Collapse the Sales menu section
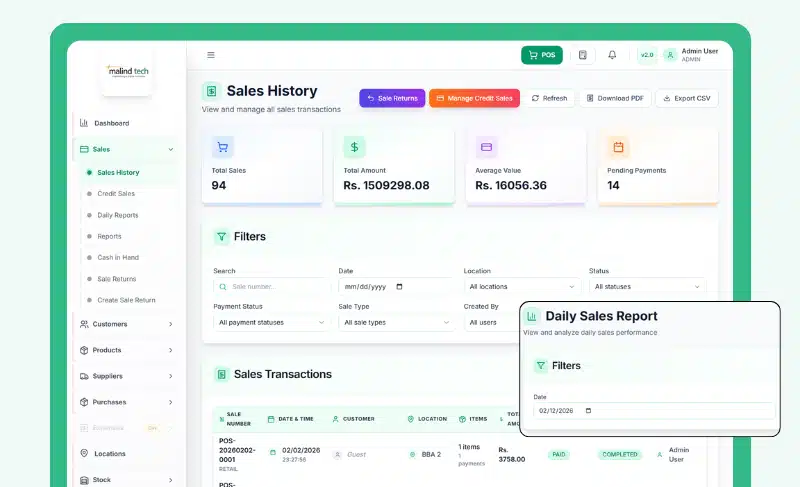800x487 pixels. click(170, 149)
